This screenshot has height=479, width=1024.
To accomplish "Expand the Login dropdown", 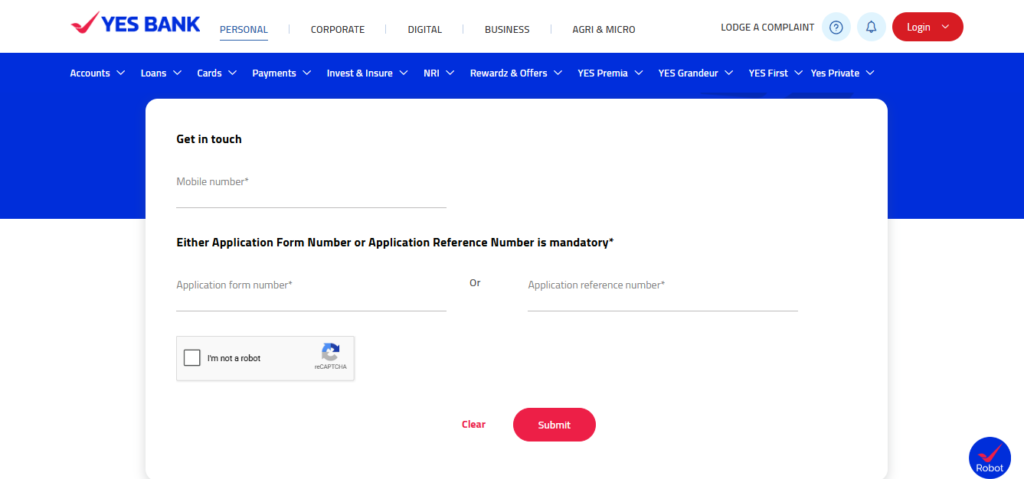I will [927, 27].
